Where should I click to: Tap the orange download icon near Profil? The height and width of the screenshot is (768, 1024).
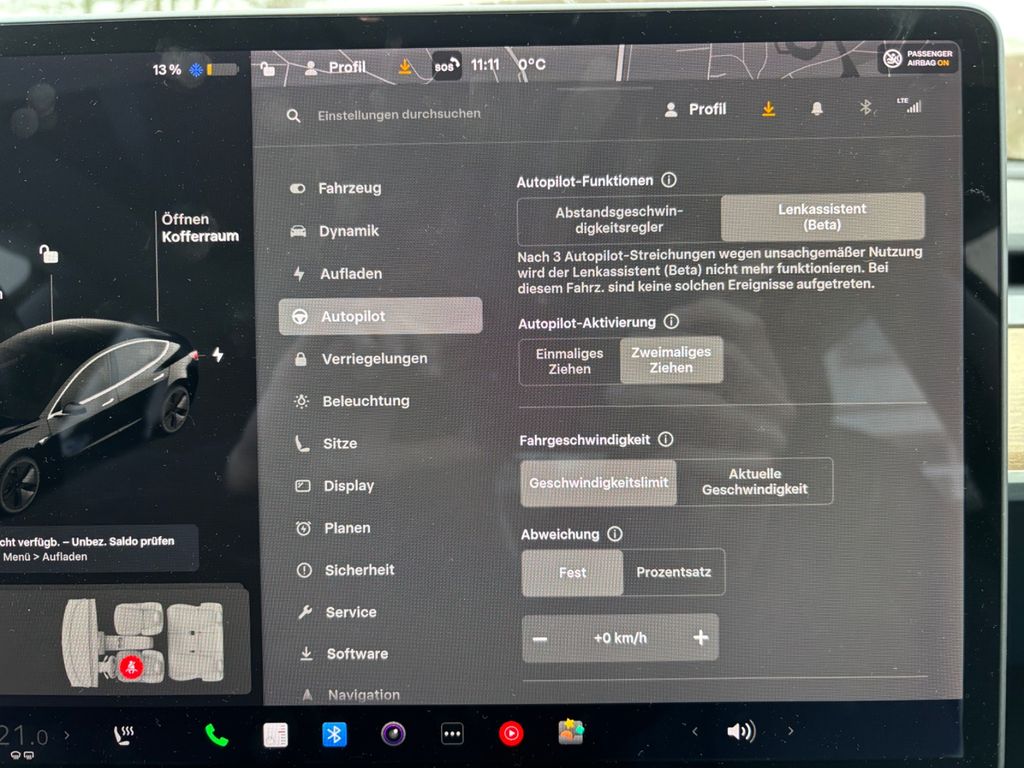click(769, 108)
